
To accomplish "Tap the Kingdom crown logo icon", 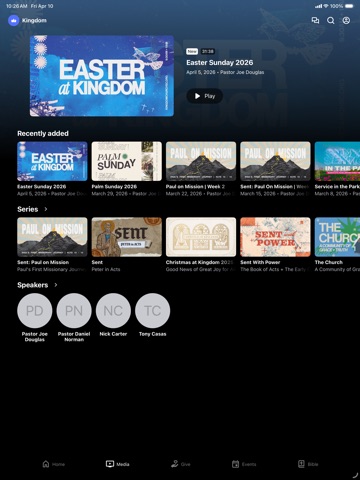I will click(14, 21).
